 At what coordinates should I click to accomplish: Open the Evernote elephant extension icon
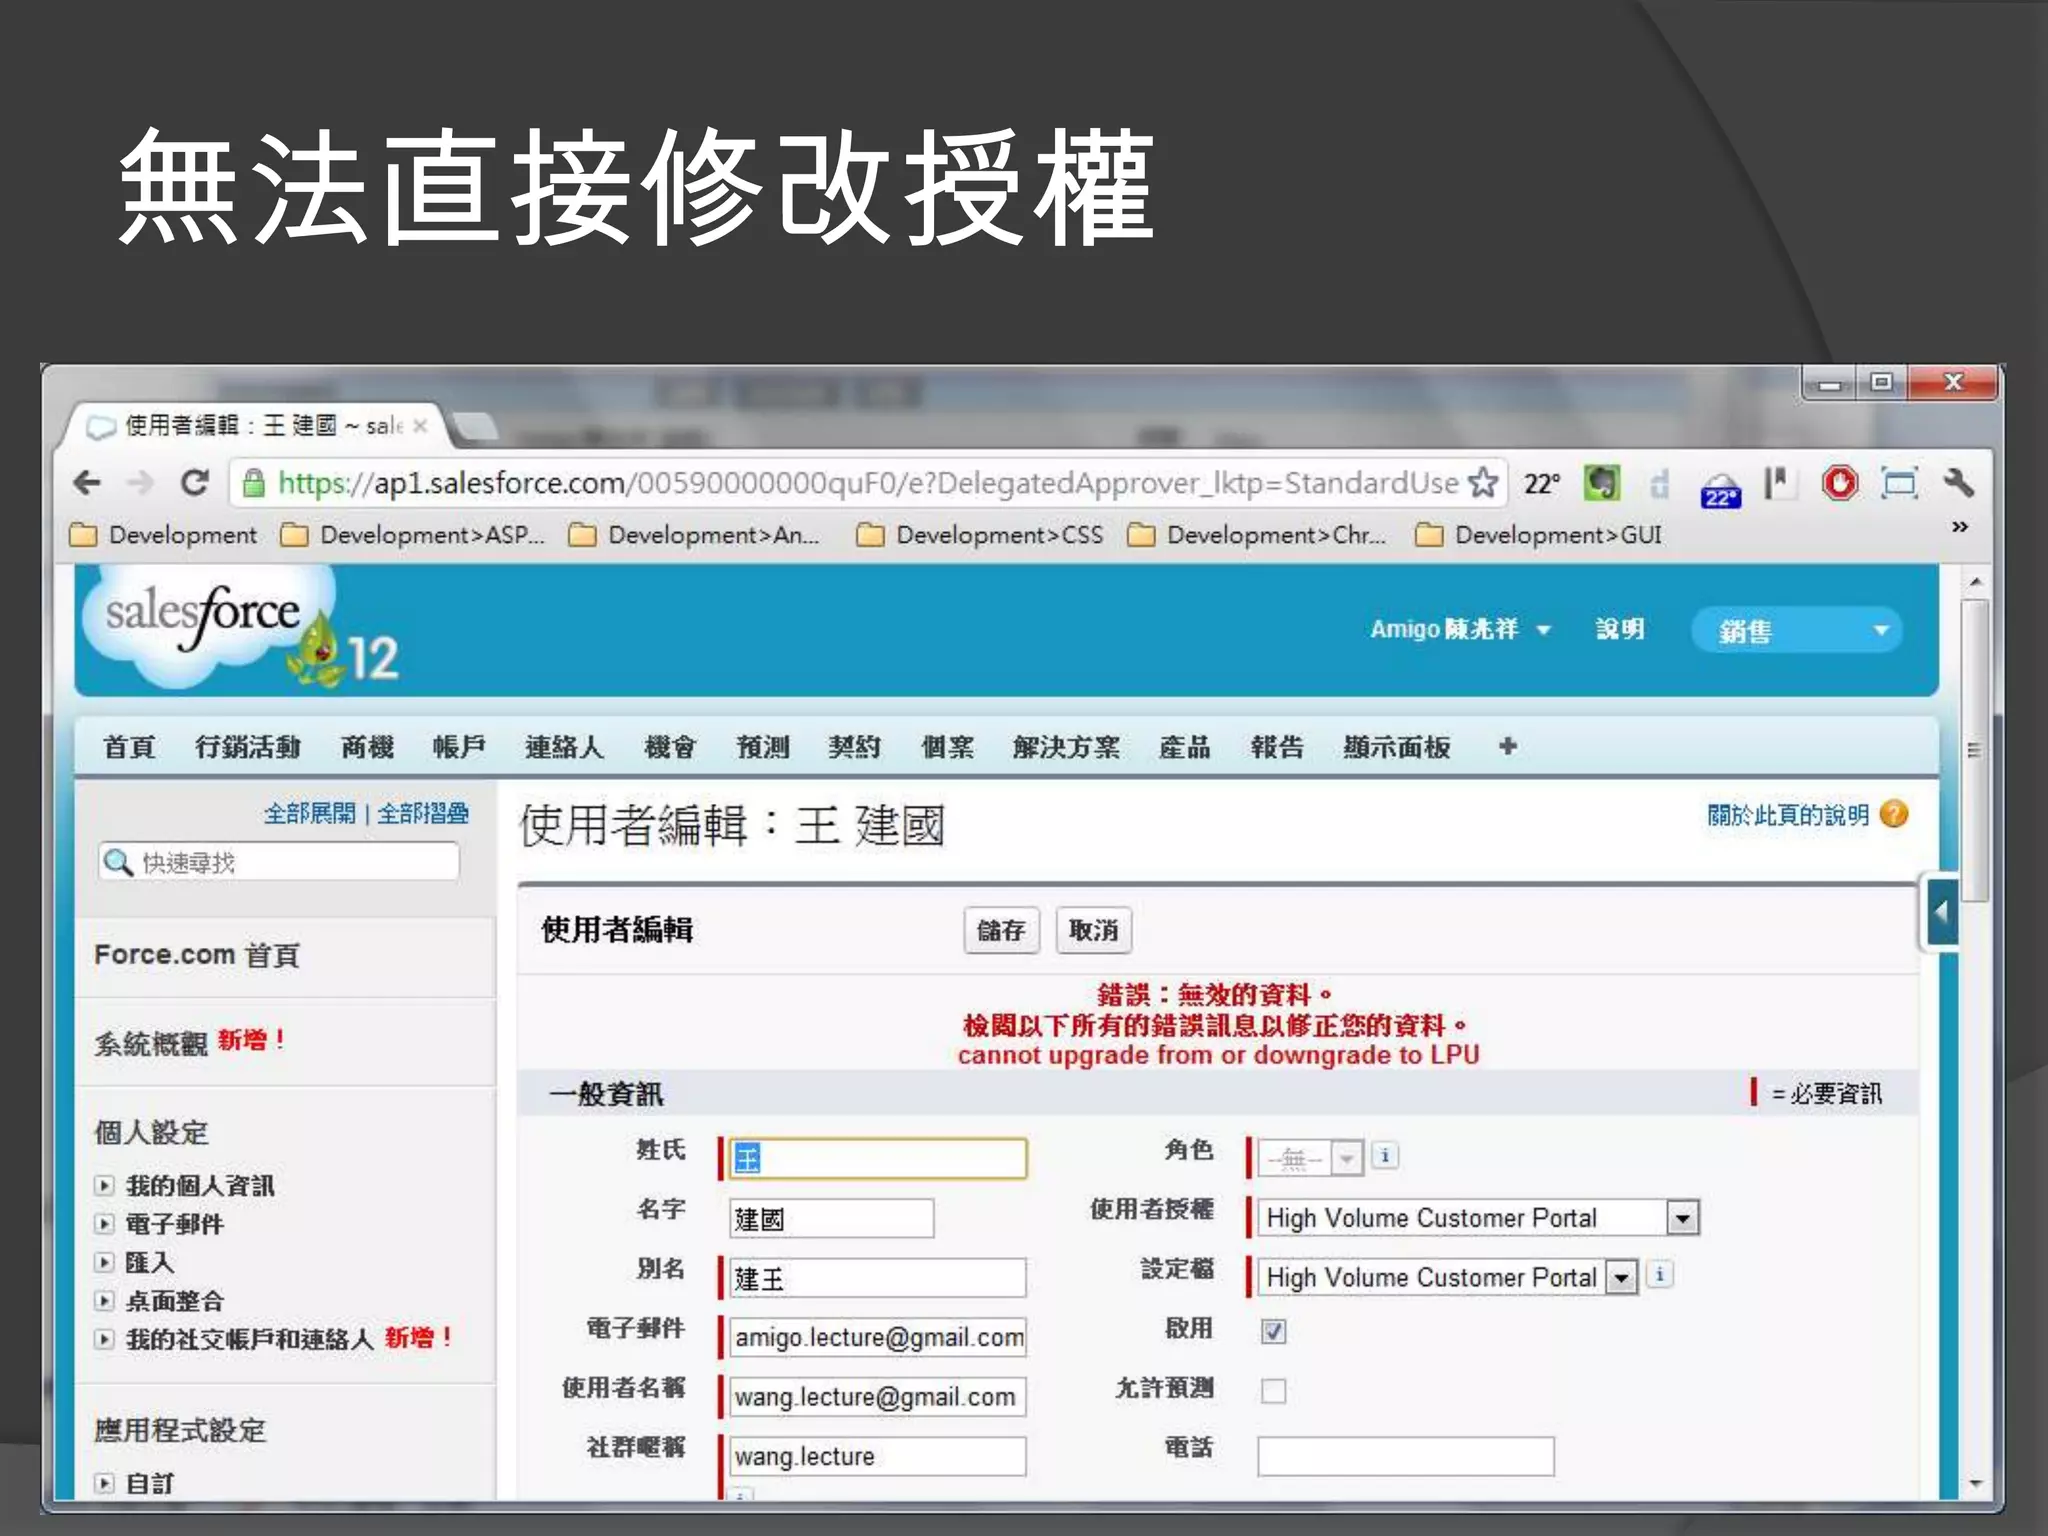coord(1602,484)
